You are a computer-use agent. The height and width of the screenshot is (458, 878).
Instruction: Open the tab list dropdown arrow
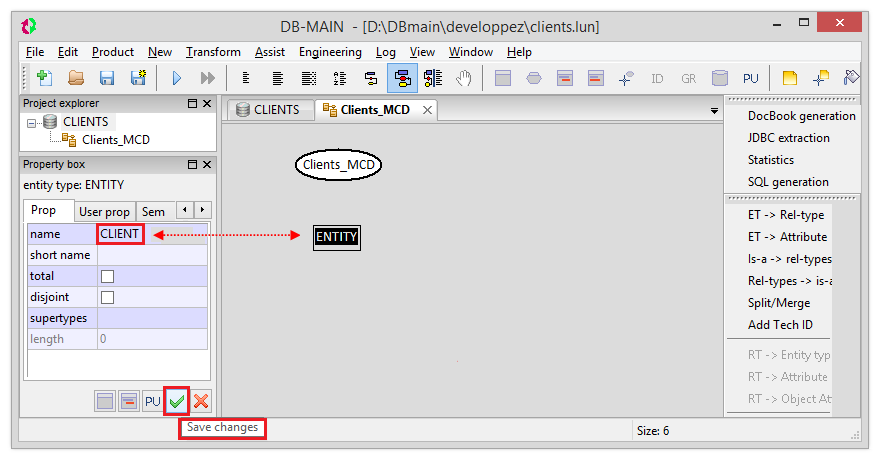[714, 111]
